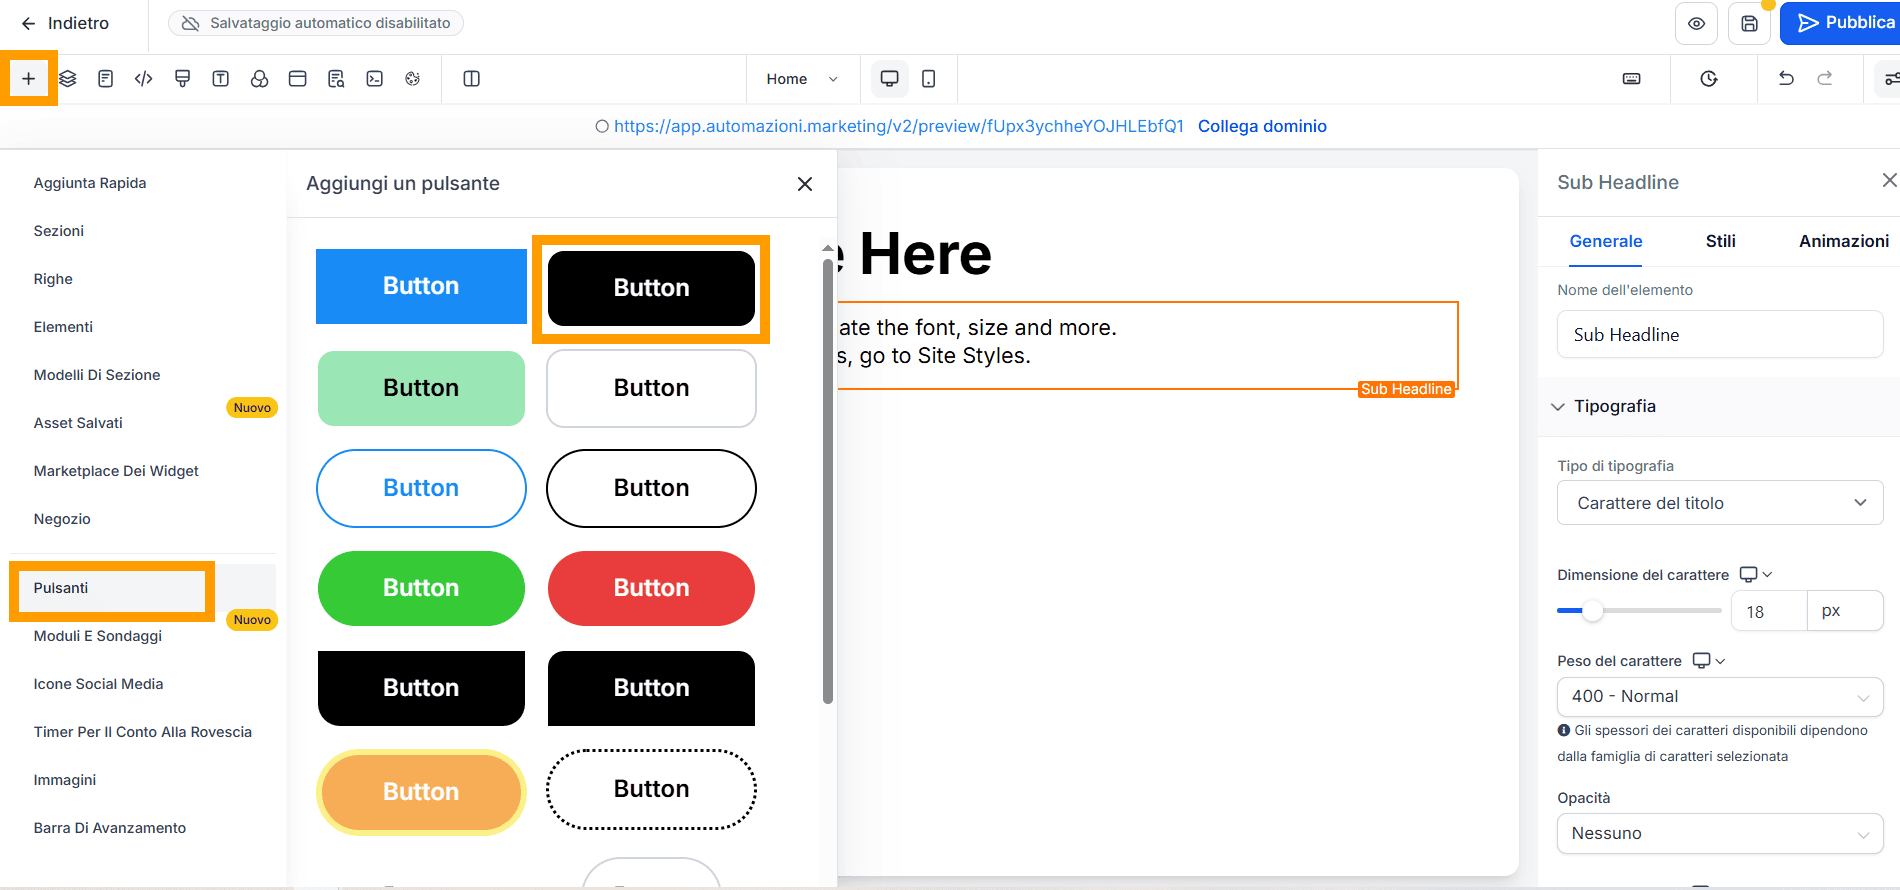Open Elementi category
The image size is (1900, 890).
[x=63, y=327]
